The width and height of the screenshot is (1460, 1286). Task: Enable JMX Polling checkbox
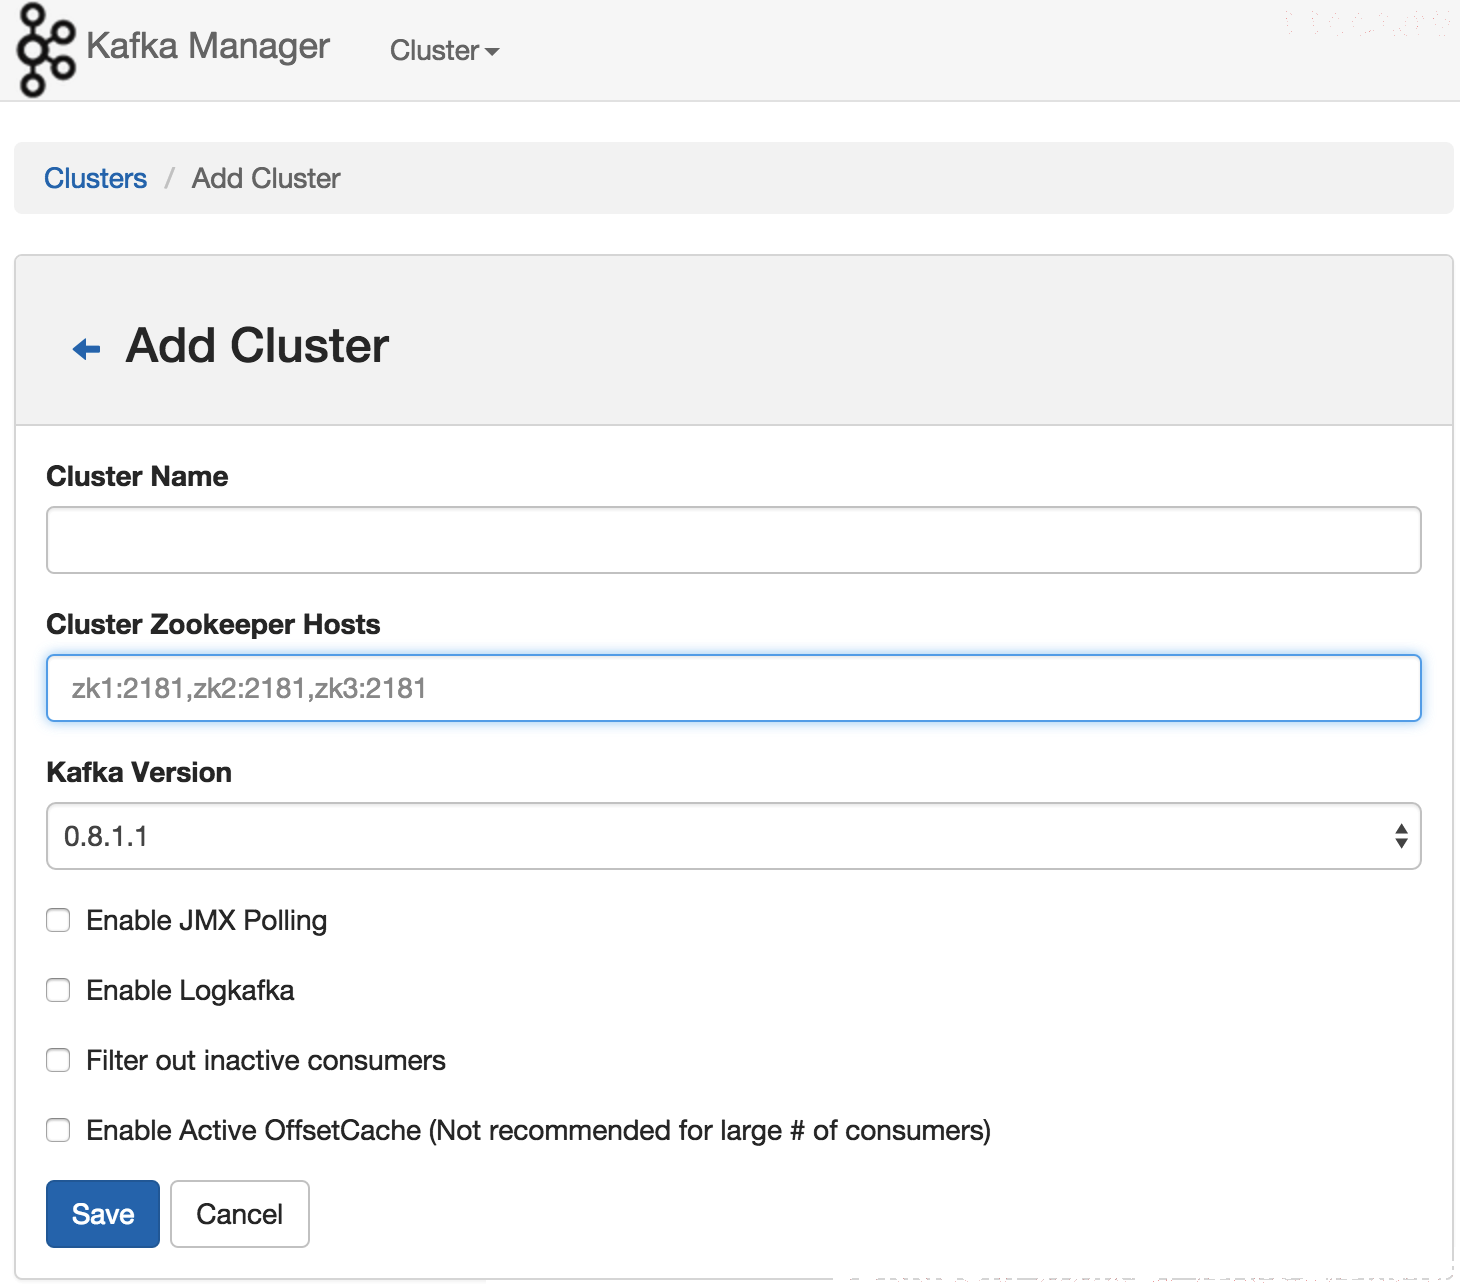point(58,920)
